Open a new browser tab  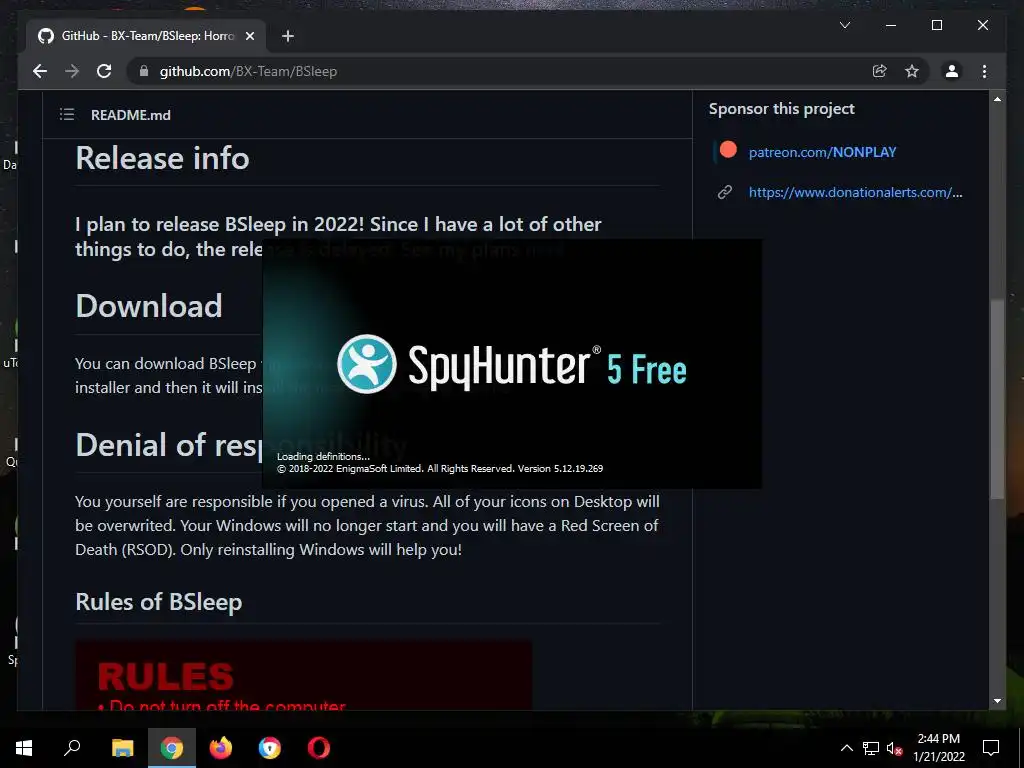pos(288,36)
